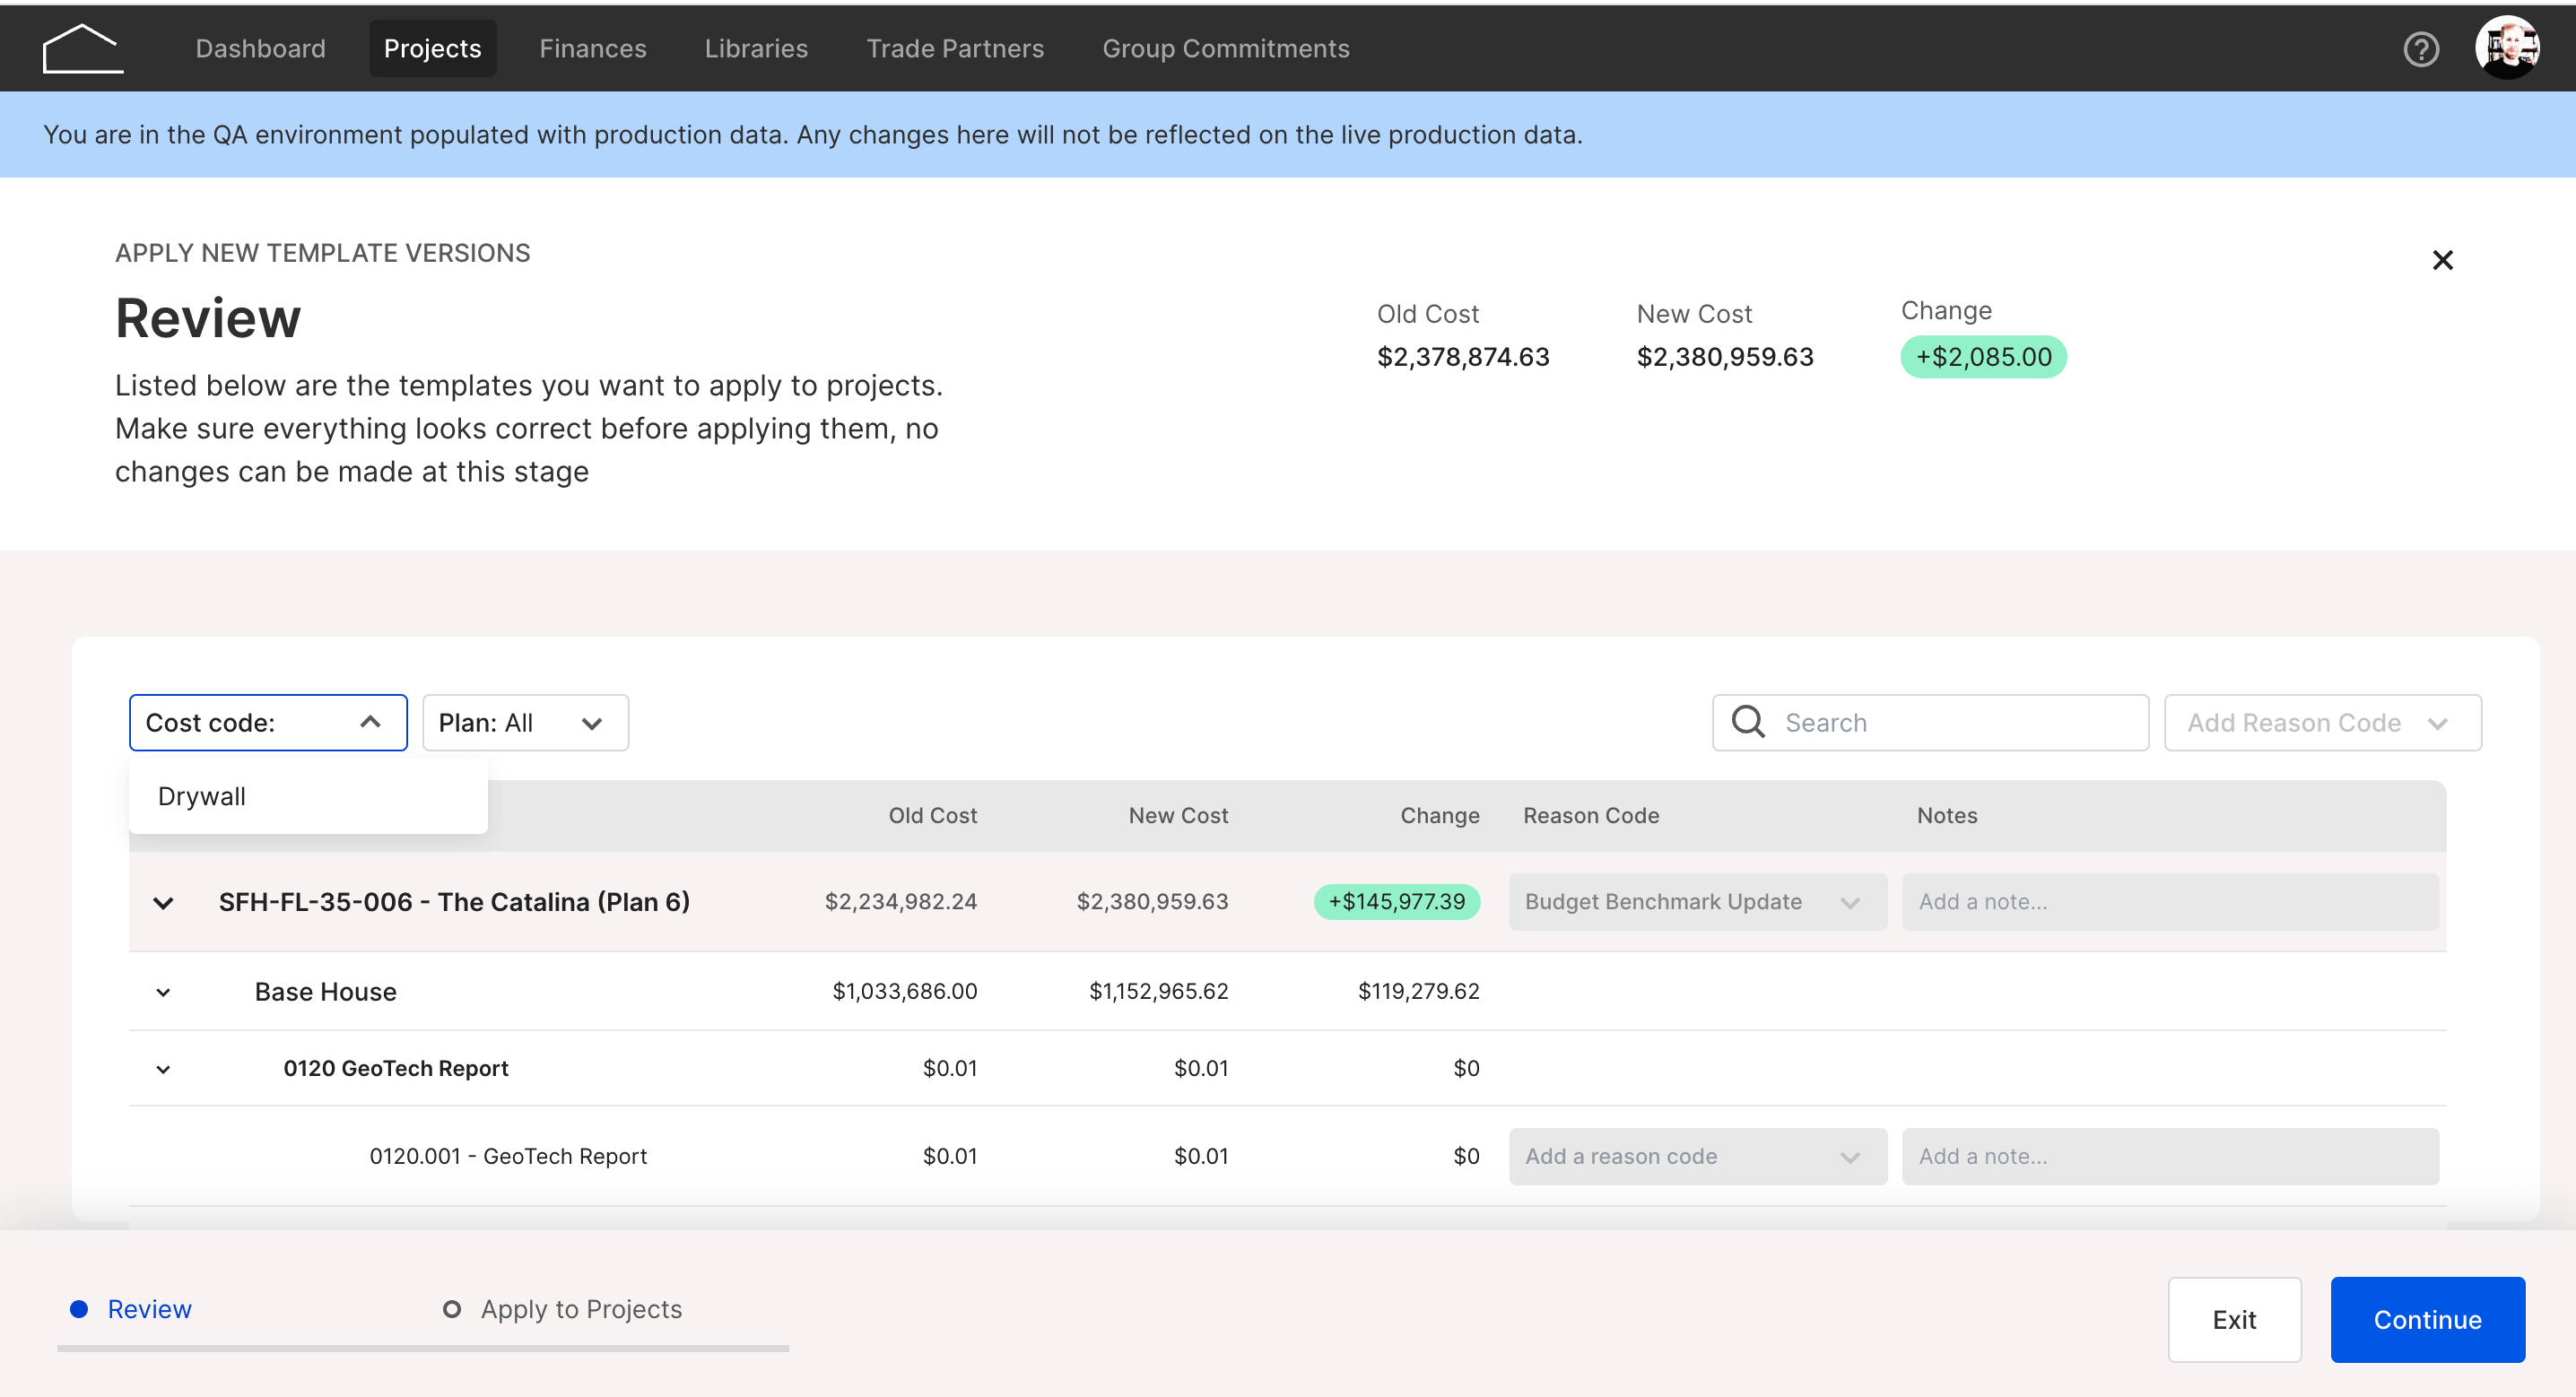
Task: Click the magnifying glass search icon
Action: pyautogui.click(x=1748, y=722)
